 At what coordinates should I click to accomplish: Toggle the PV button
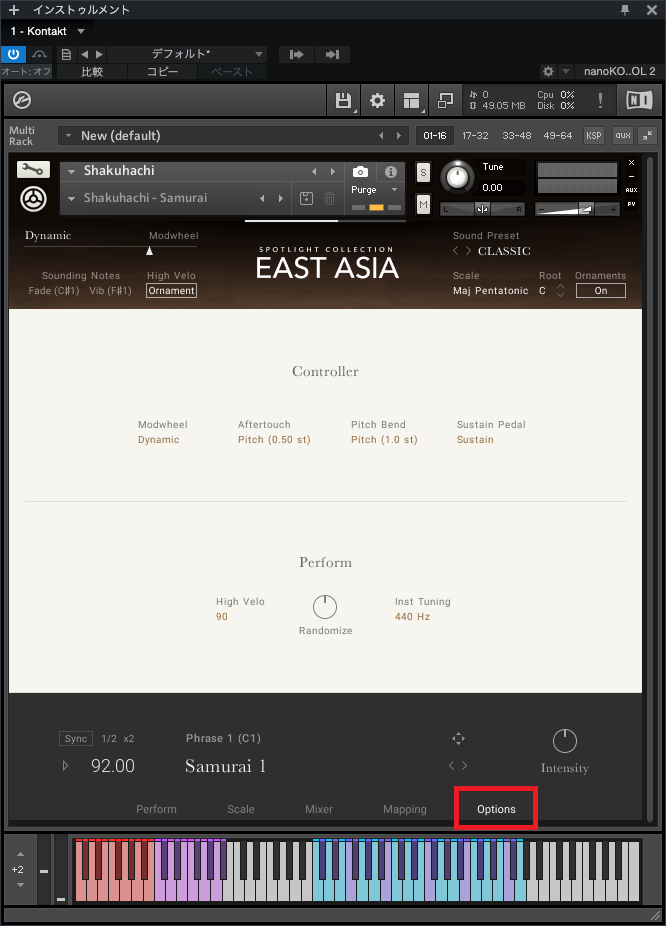click(631, 204)
